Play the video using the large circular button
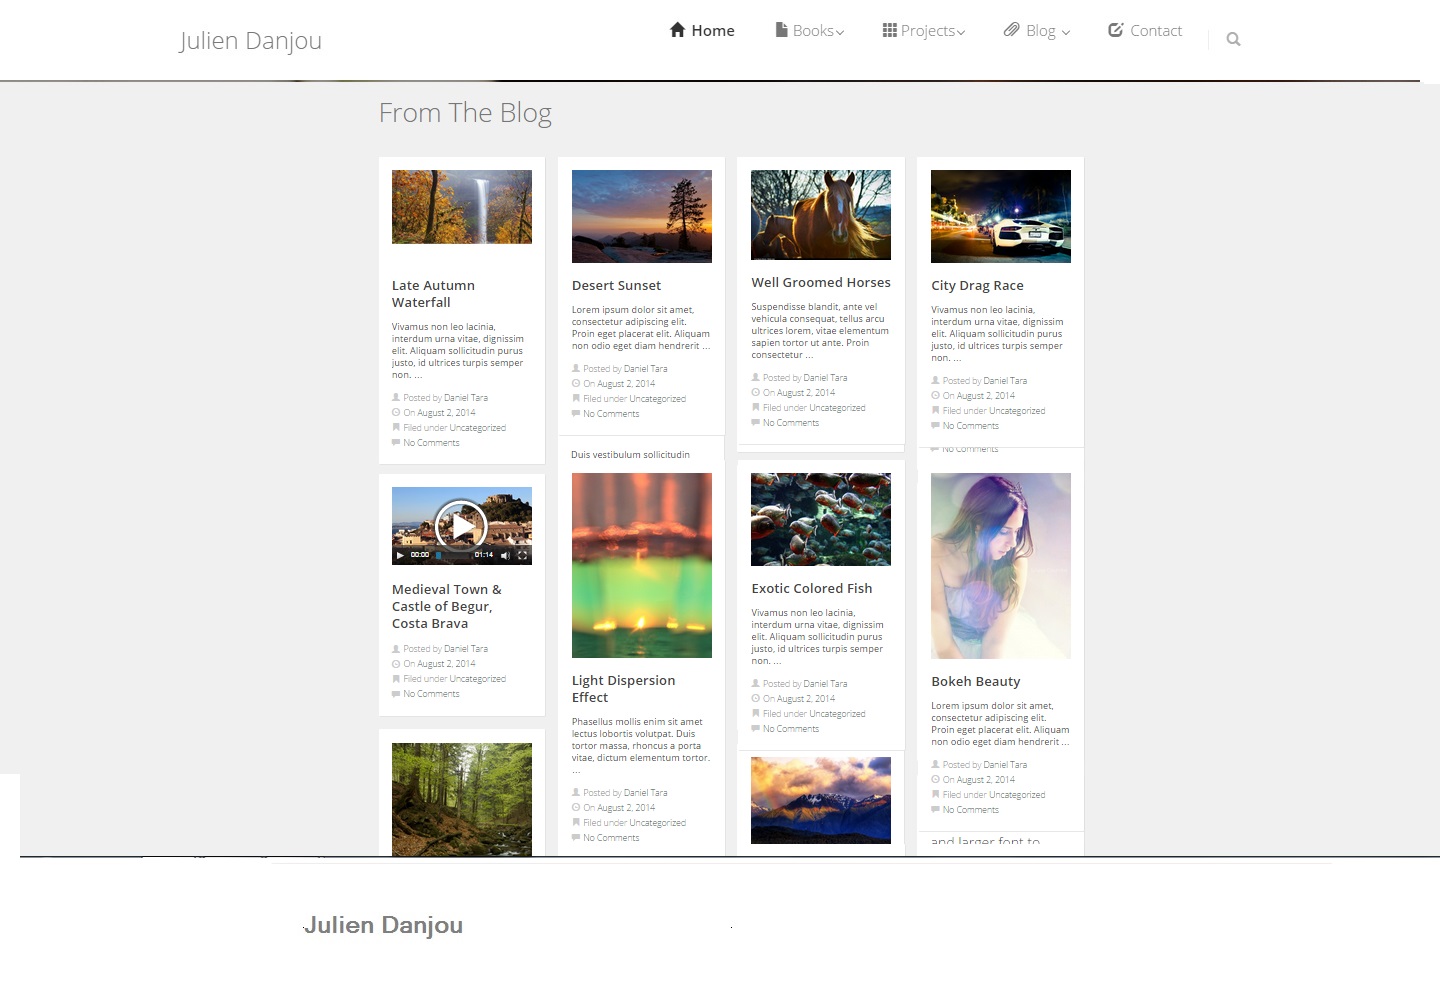This screenshot has height=988, width=1440. click(461, 524)
